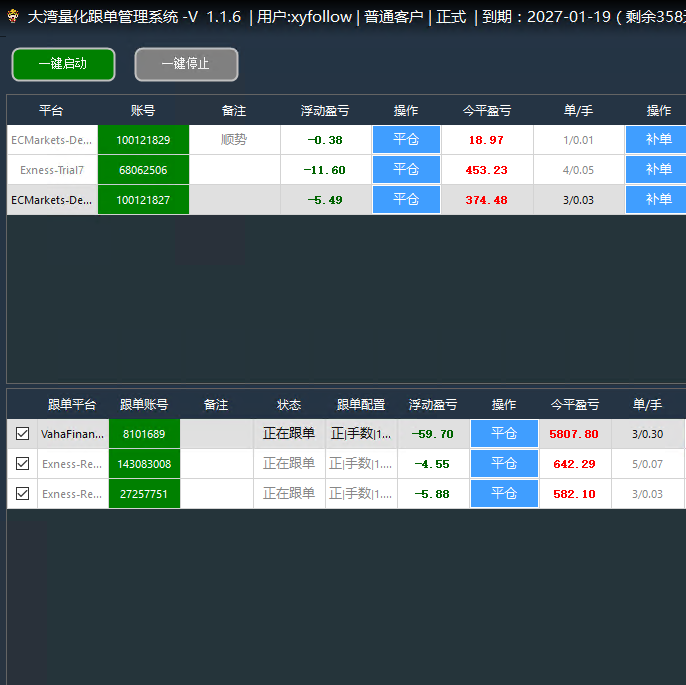This screenshot has width=686, height=685.
Task: Click 平仓 for follower account 8101689
Action: click(x=504, y=433)
